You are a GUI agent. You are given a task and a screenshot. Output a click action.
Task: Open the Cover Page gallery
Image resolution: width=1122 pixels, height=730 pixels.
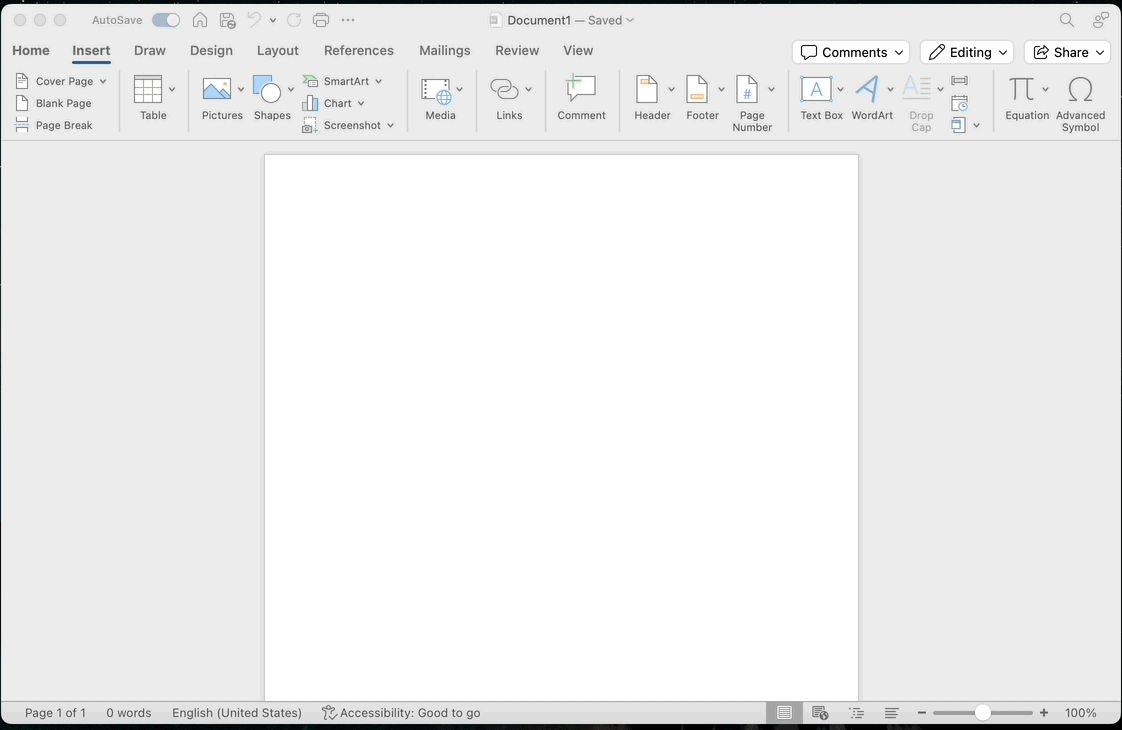click(x=61, y=81)
